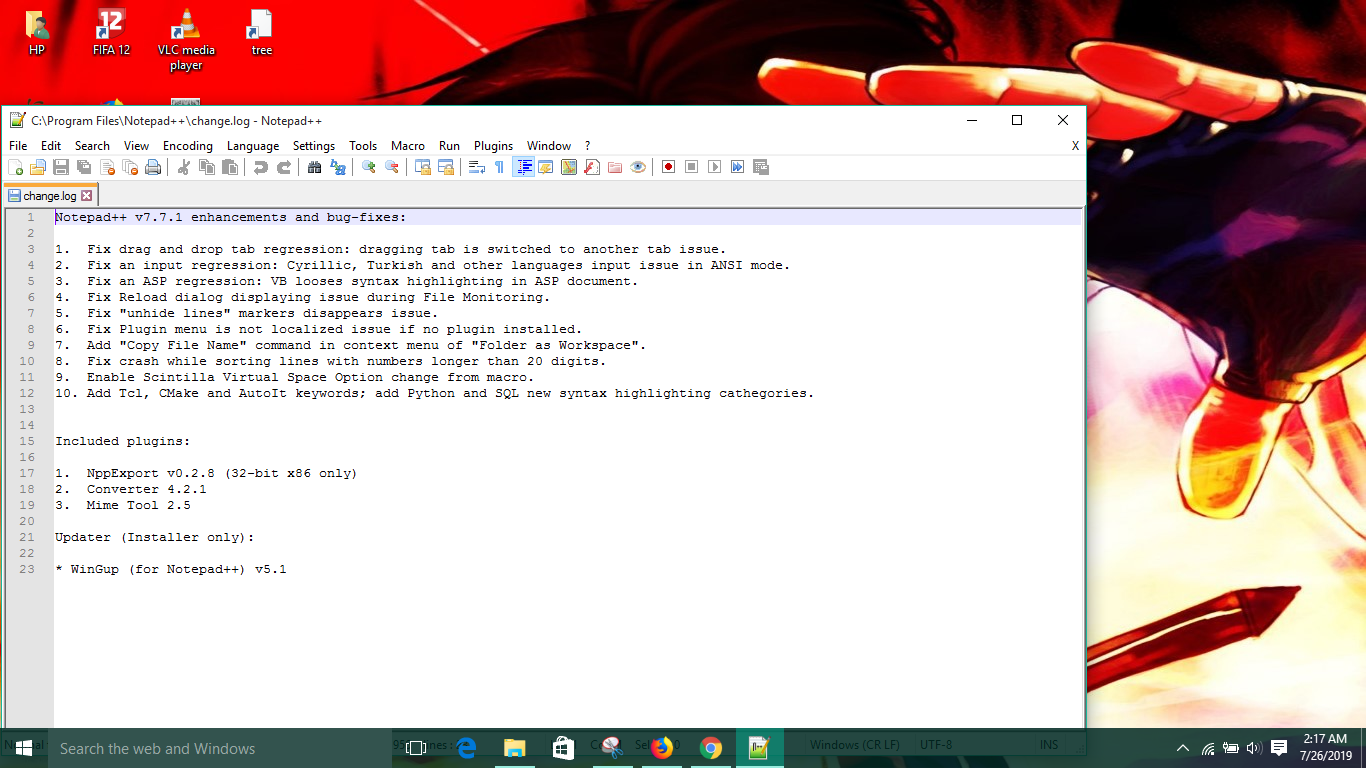Open Find with the binoculars icon

coord(314,167)
